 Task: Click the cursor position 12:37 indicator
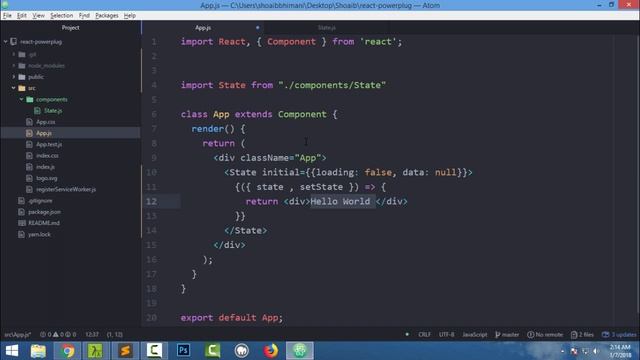point(92,335)
